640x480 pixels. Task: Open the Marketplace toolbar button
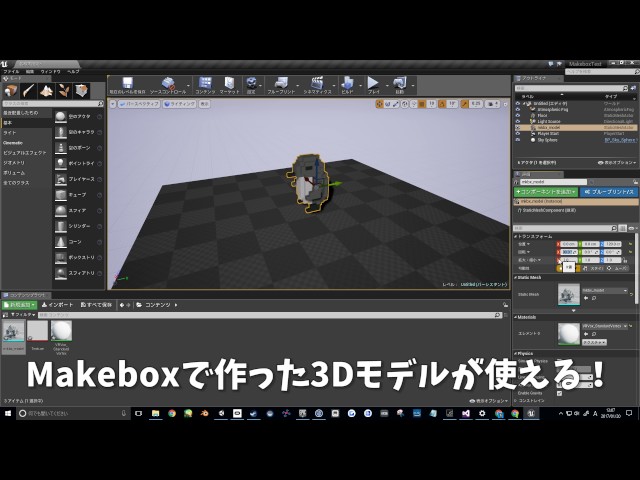[x=229, y=85]
